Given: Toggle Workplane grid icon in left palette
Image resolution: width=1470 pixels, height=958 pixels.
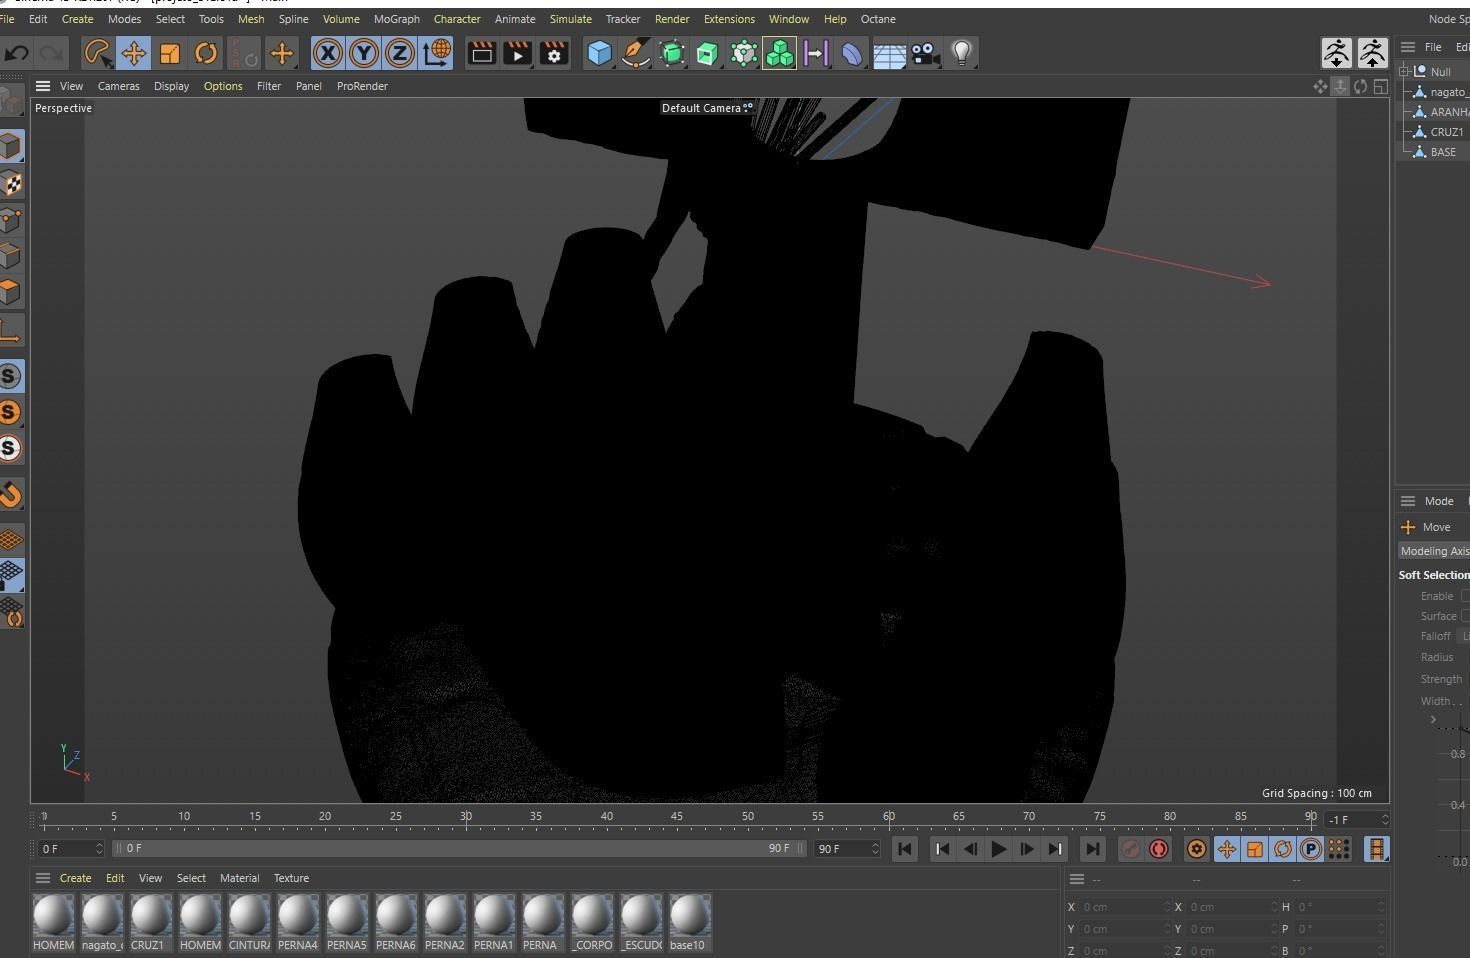Looking at the screenshot, I should pyautogui.click(x=11, y=540).
